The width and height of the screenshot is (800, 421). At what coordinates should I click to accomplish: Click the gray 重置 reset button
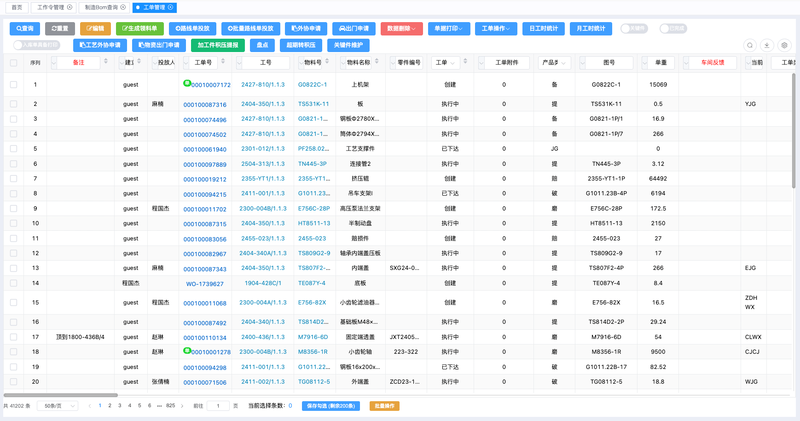pyautogui.click(x=60, y=29)
